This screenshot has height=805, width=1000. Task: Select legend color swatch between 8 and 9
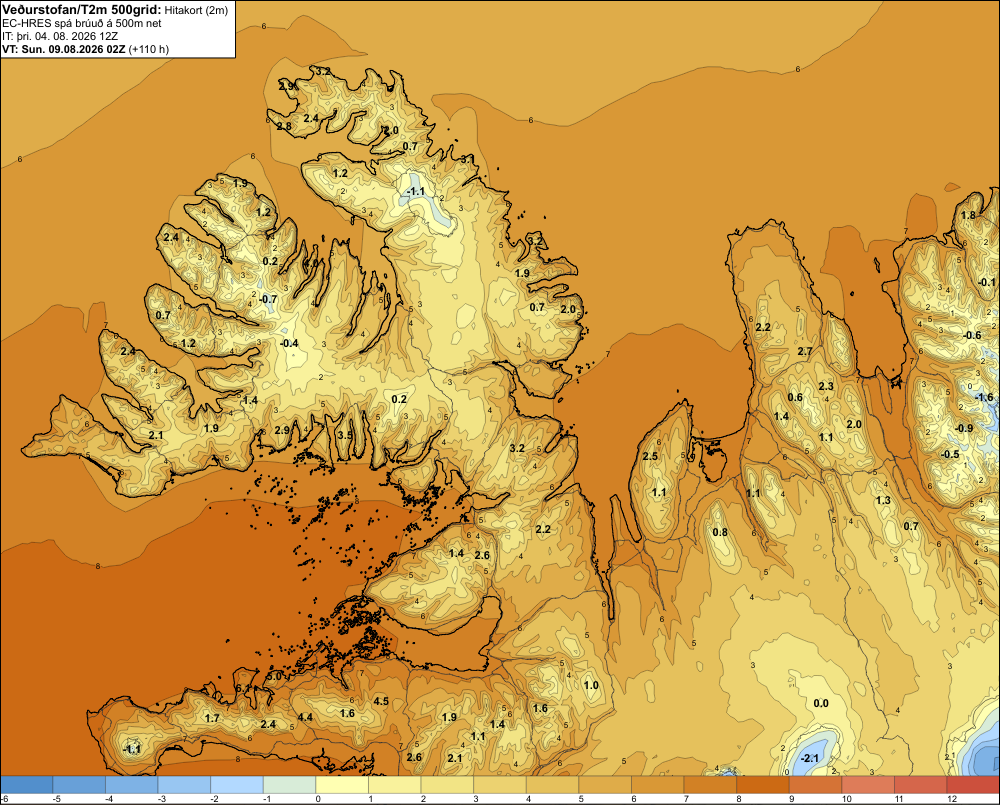tap(763, 785)
